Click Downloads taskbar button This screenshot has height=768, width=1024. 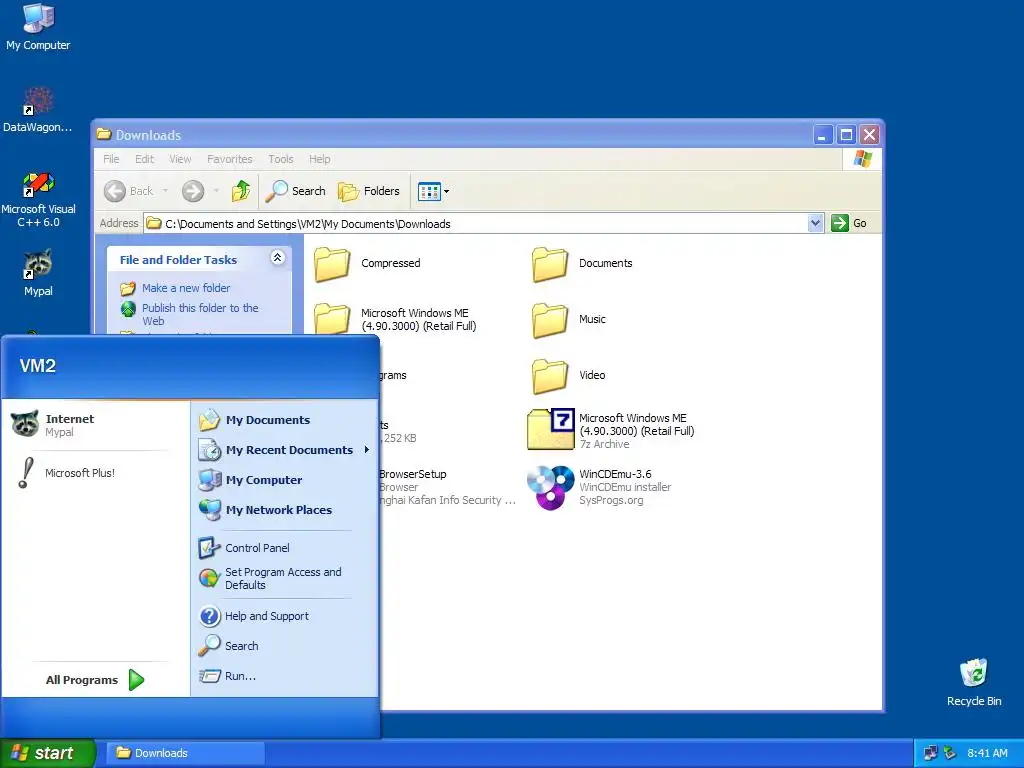(x=185, y=753)
